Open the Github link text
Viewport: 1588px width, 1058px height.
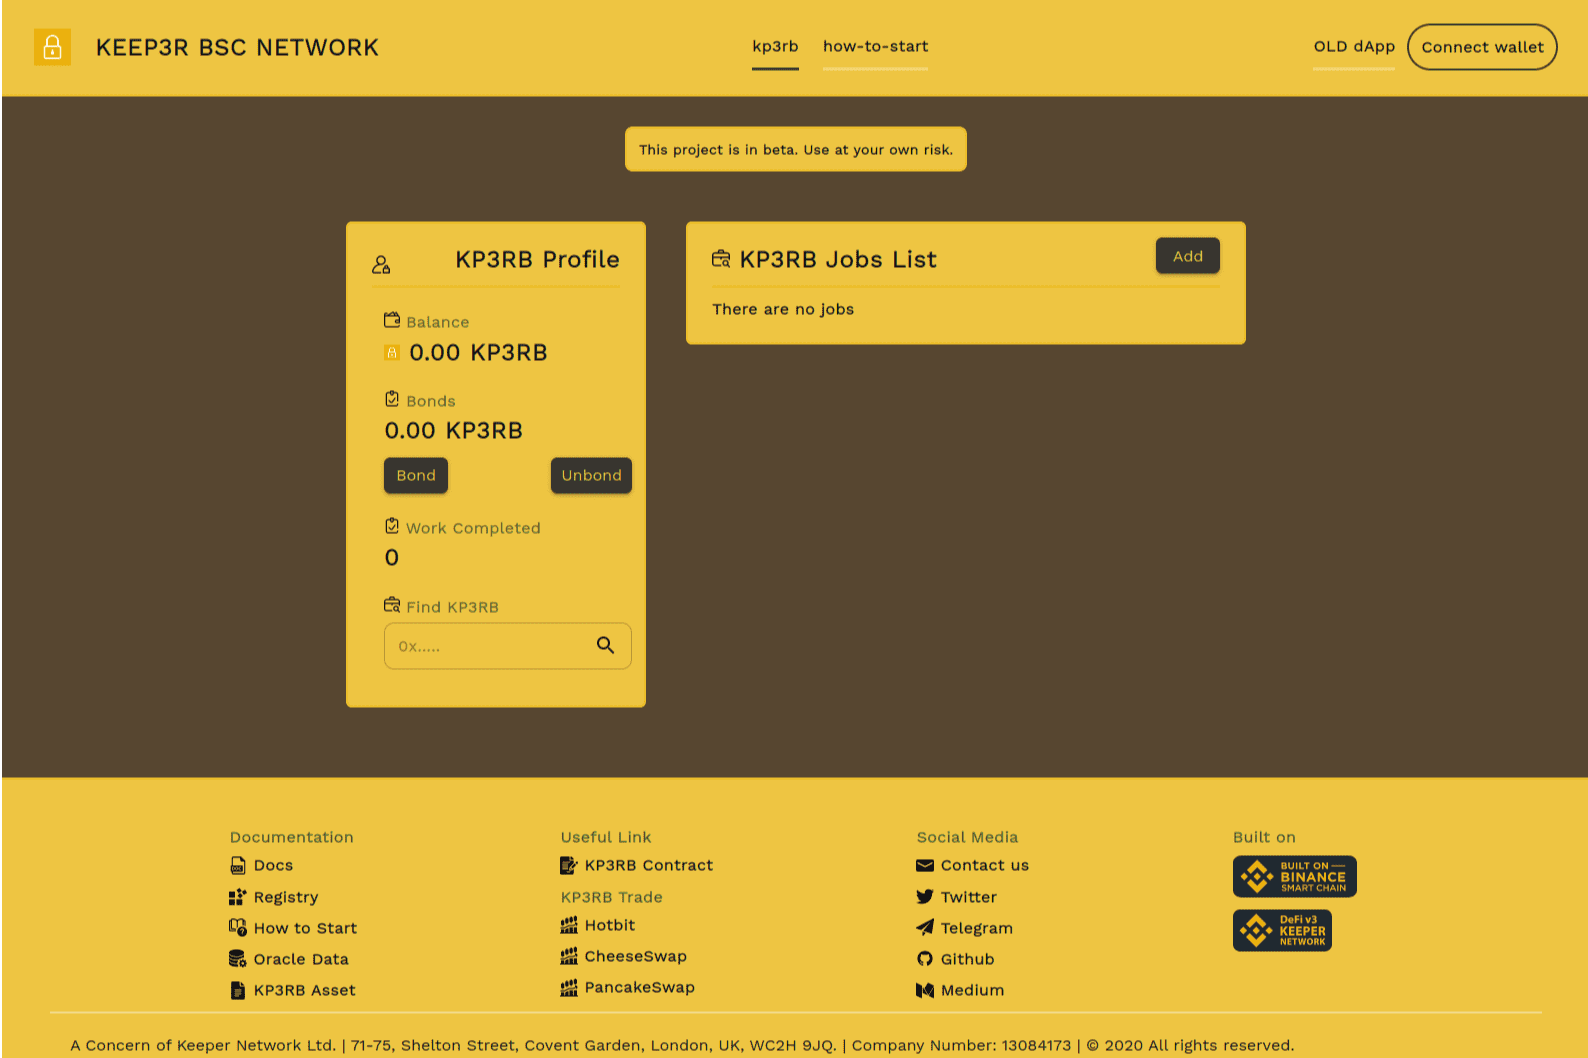pyautogui.click(x=968, y=959)
